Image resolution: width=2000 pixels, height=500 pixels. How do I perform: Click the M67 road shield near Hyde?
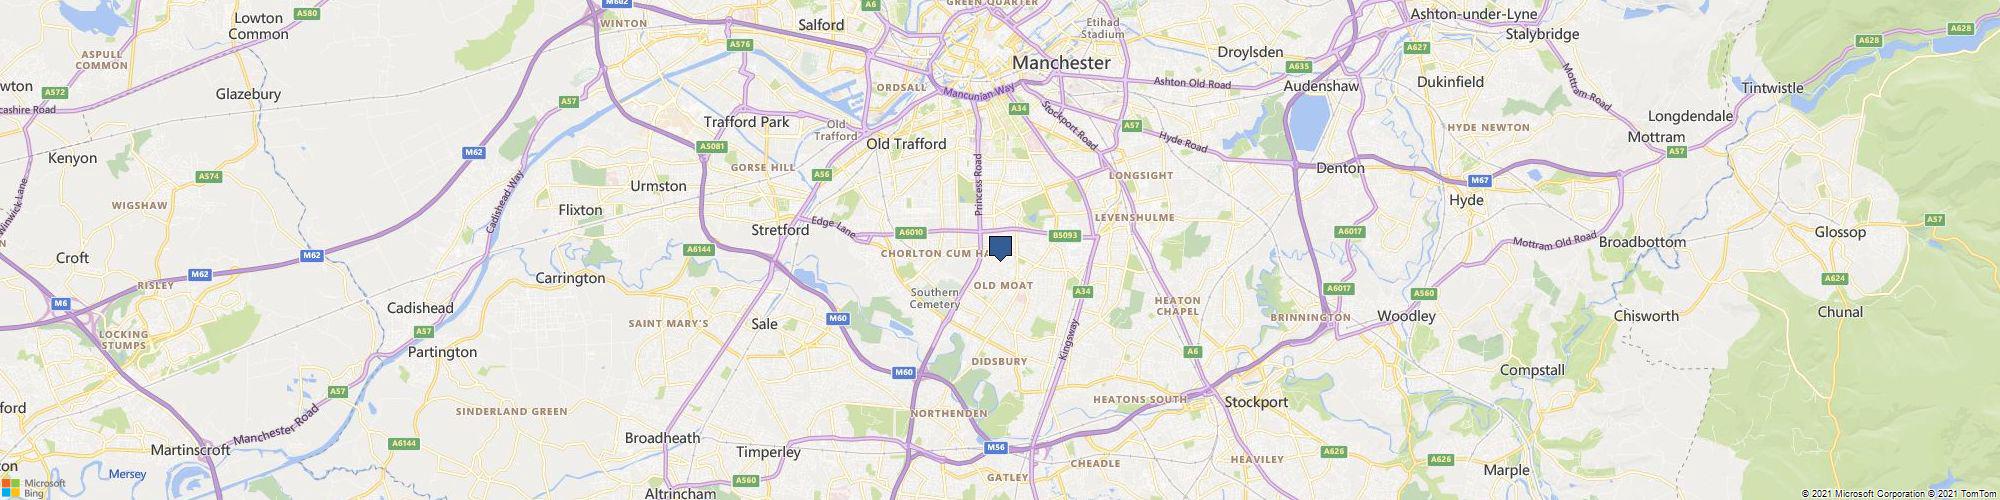[x=1481, y=180]
